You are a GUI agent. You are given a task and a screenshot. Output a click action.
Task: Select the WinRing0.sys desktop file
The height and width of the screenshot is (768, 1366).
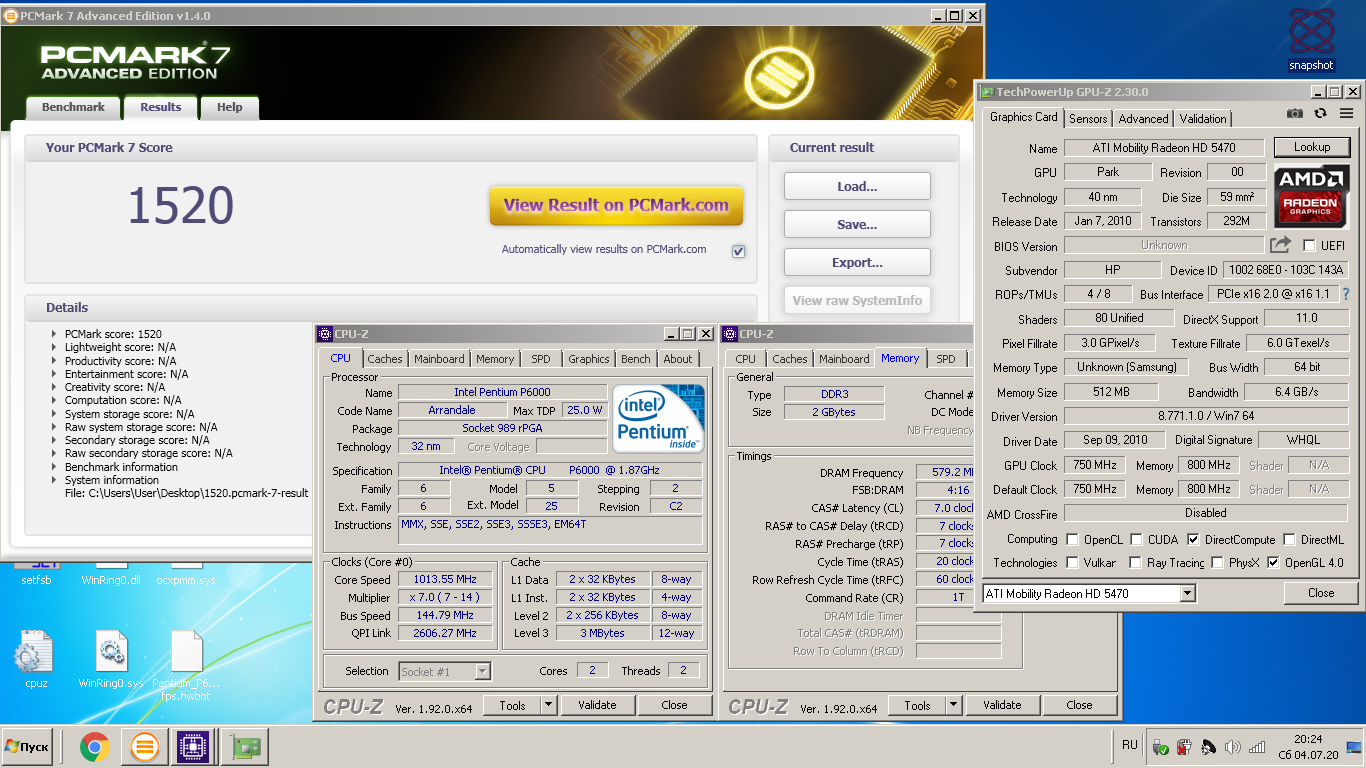click(x=111, y=658)
